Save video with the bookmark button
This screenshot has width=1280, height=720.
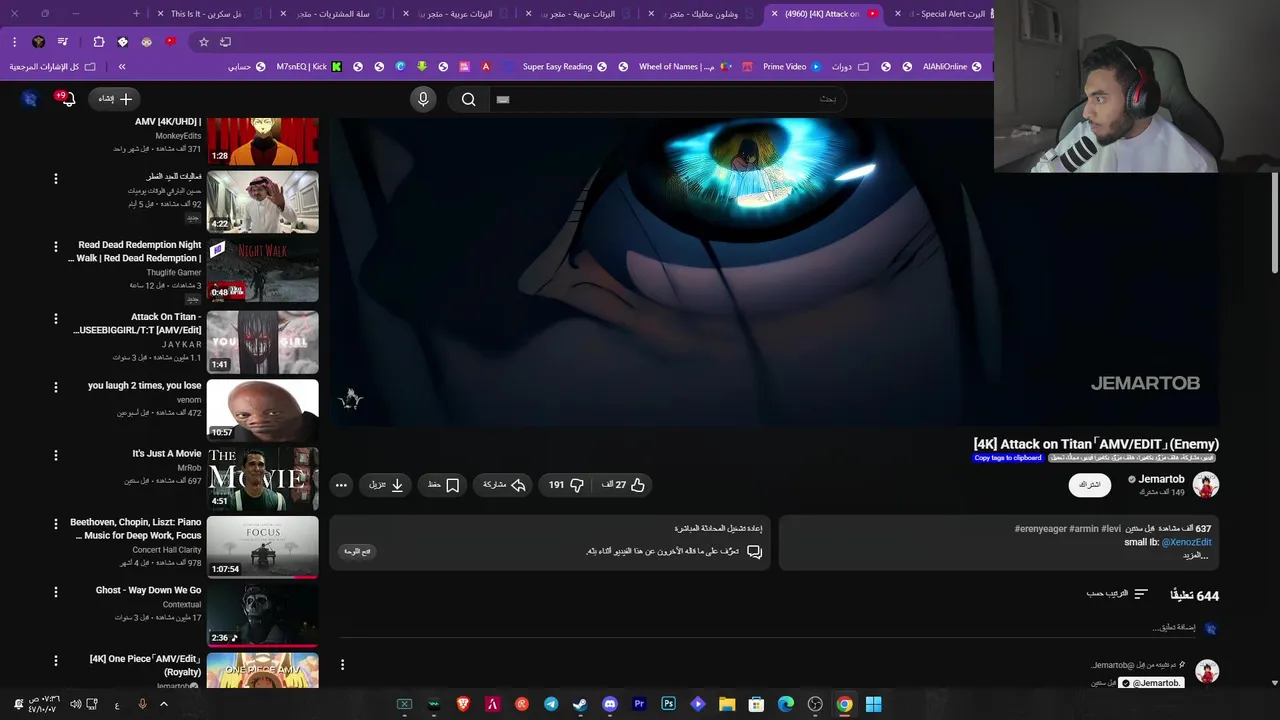pyautogui.click(x=443, y=485)
